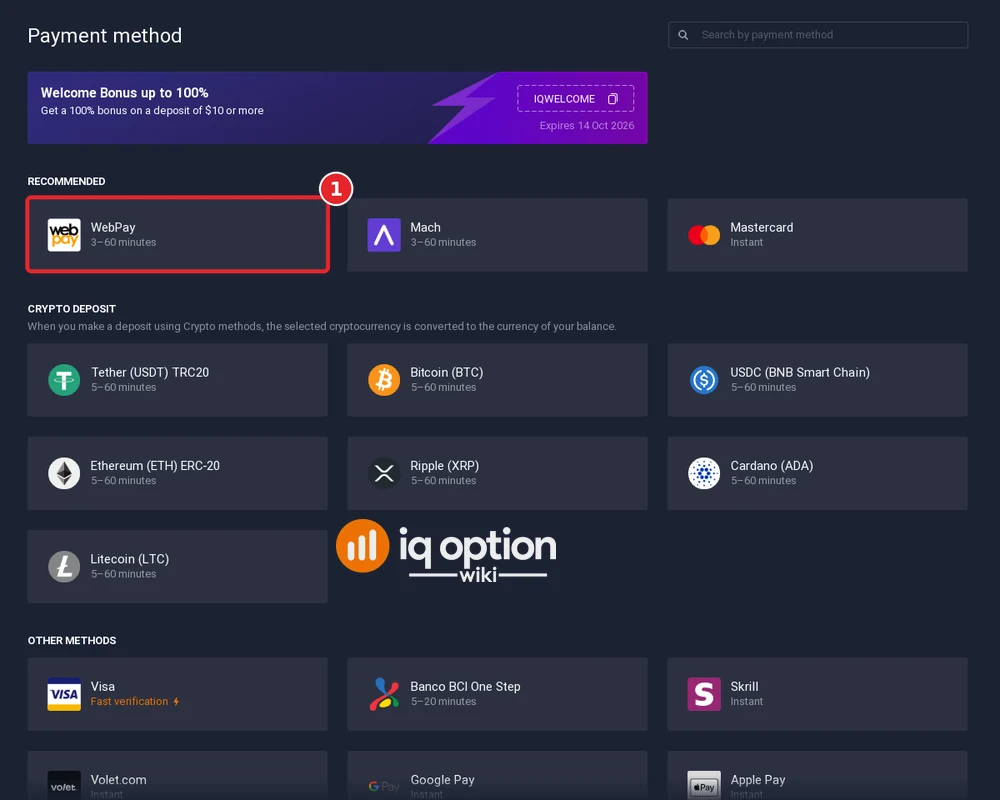The width and height of the screenshot is (1000, 800).
Task: Click the Bitcoin orange B icon
Action: (x=384, y=380)
